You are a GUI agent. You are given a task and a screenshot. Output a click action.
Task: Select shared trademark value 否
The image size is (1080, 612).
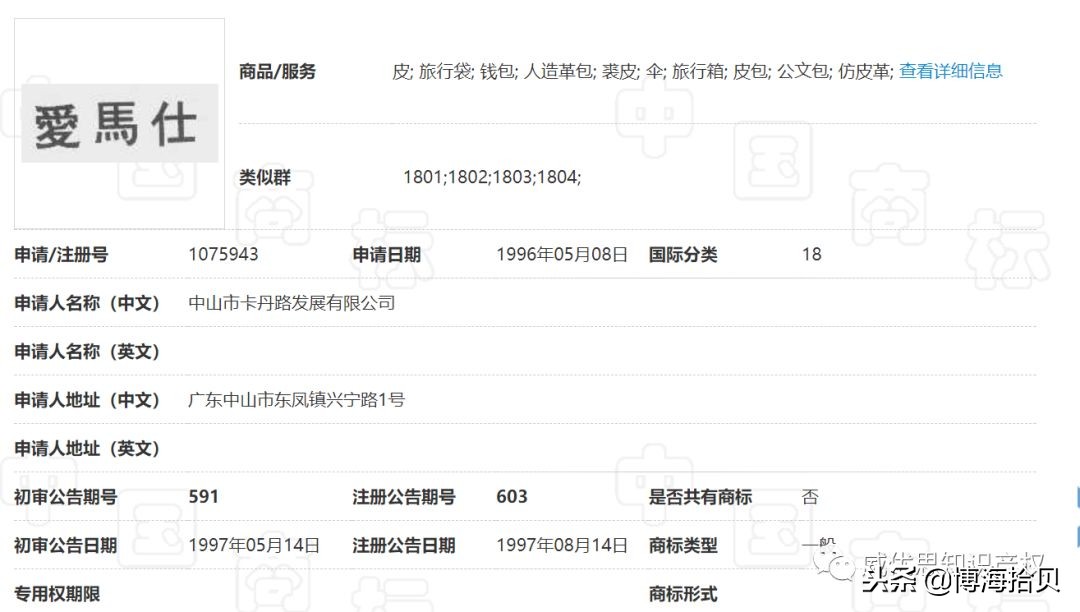click(810, 496)
